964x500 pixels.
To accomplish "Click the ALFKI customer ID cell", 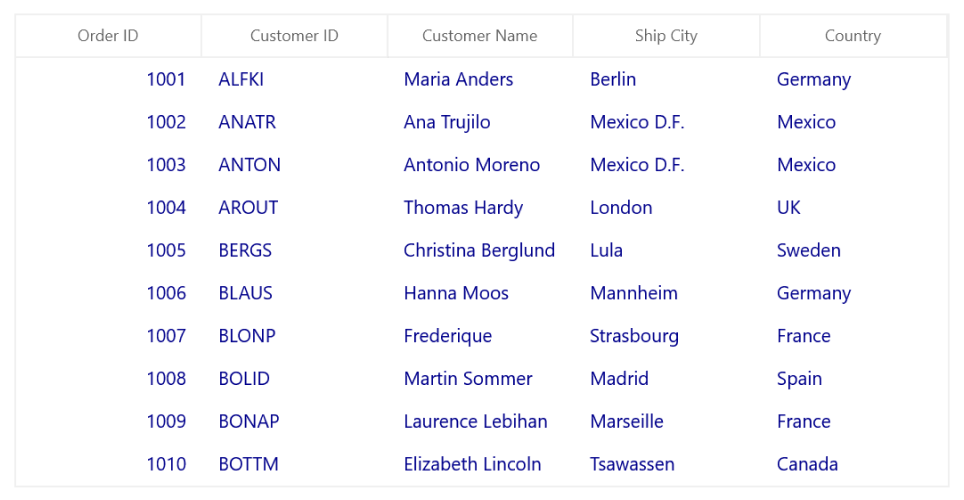I will [241, 79].
